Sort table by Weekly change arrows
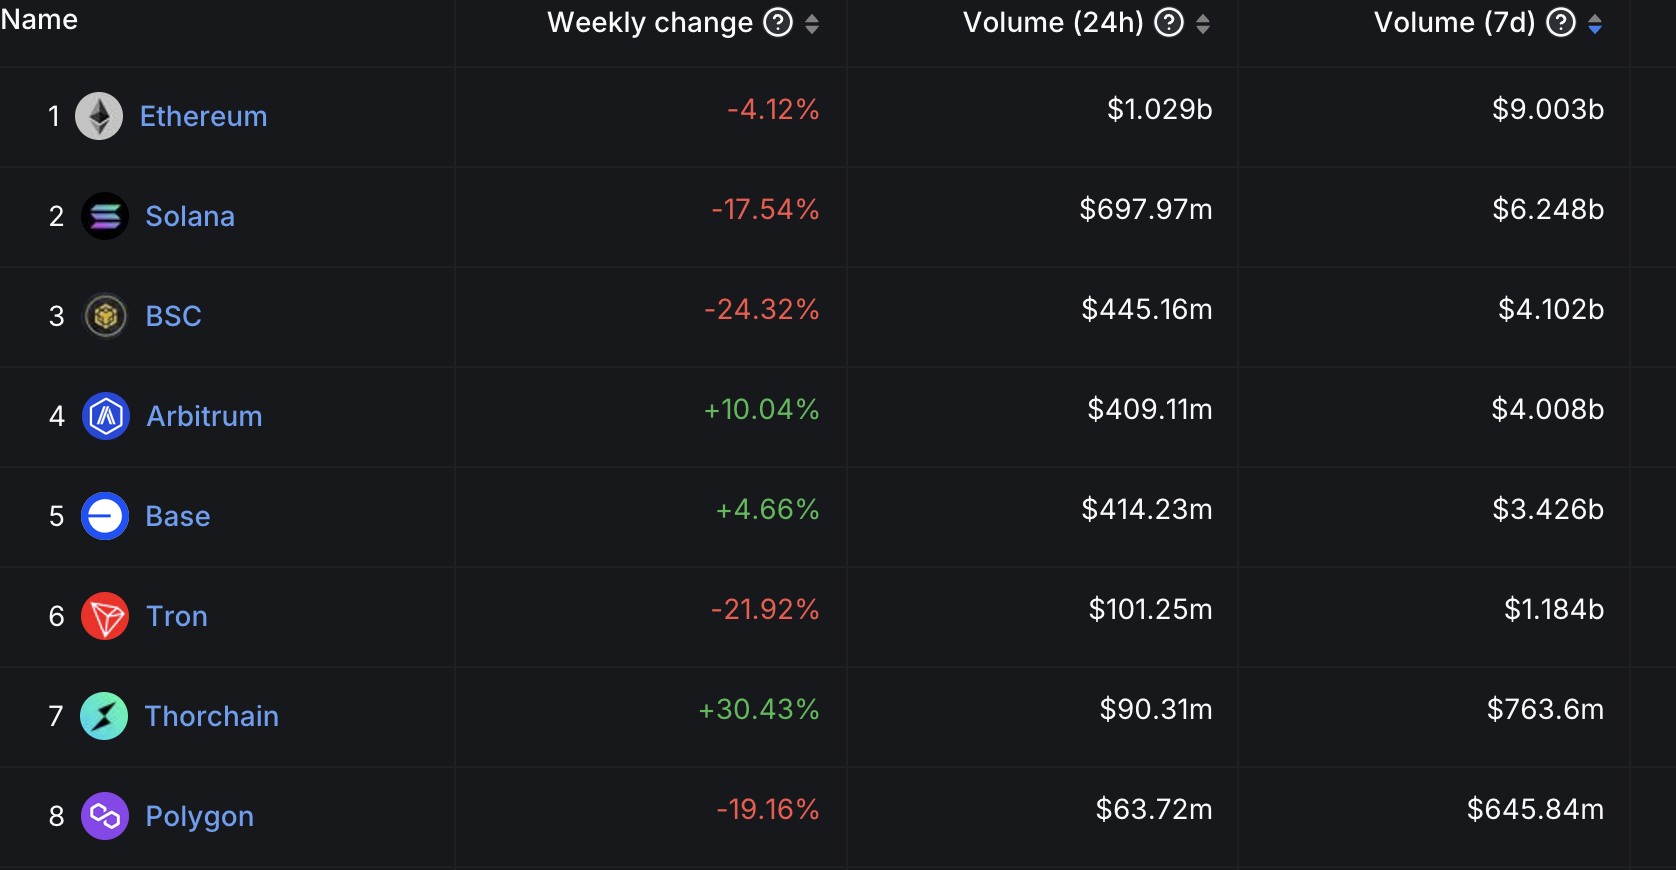Viewport: 1676px width, 870px height. (812, 23)
